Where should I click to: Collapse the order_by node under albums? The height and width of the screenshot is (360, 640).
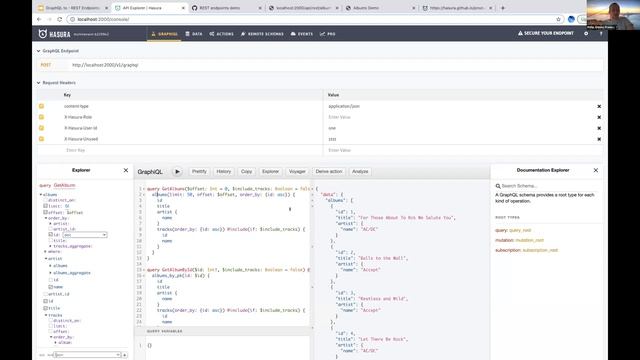[x=46, y=218]
